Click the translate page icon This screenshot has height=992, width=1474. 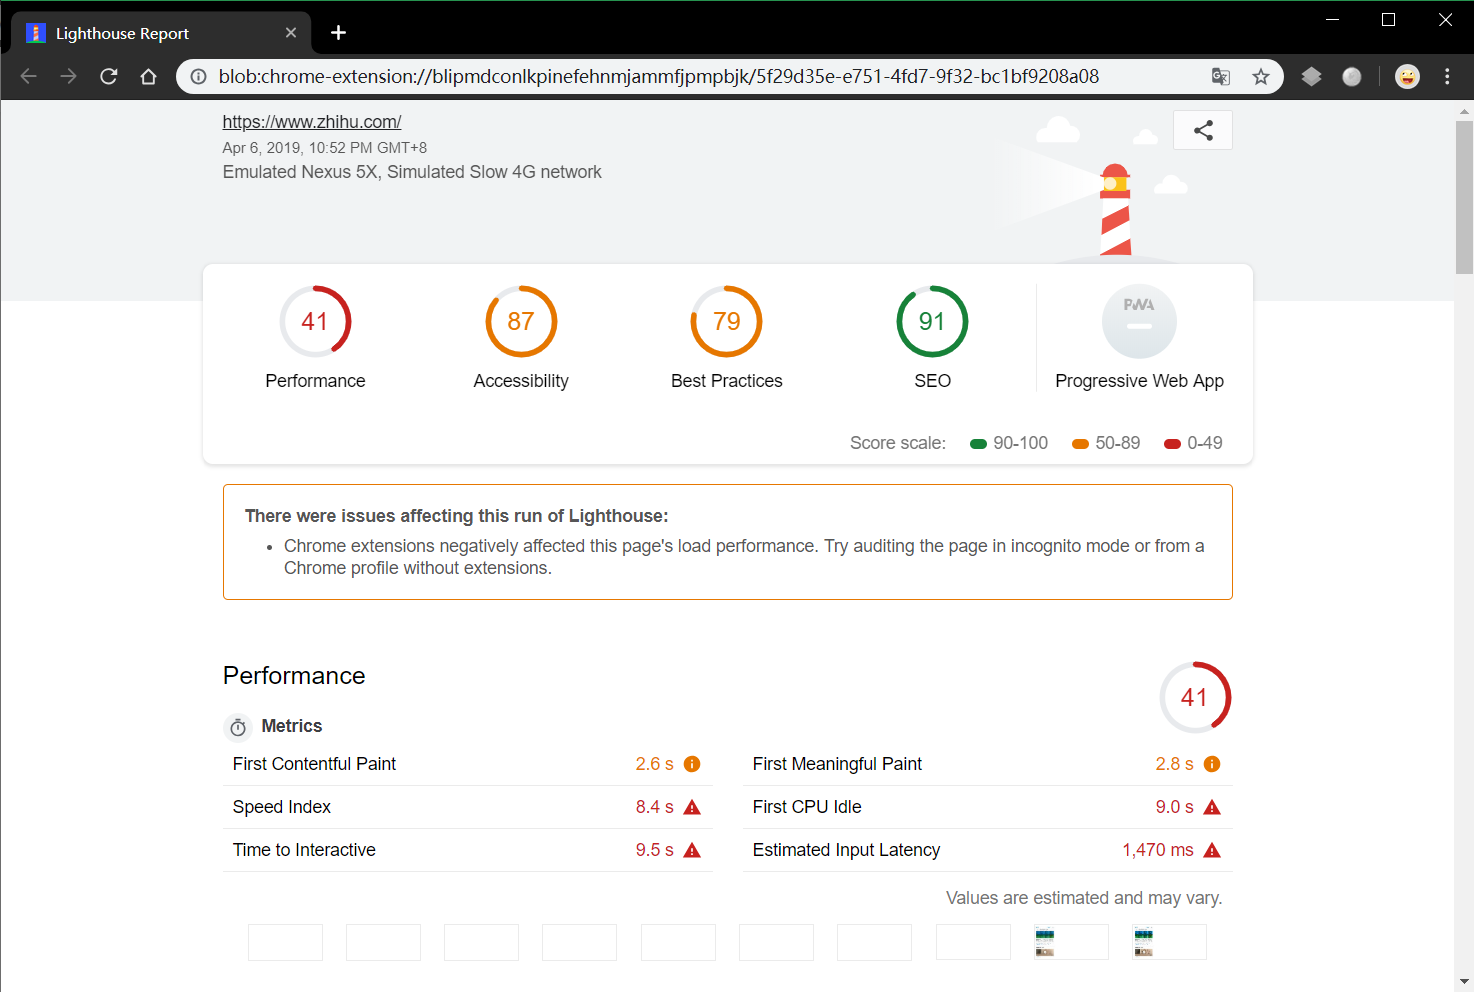(1221, 77)
